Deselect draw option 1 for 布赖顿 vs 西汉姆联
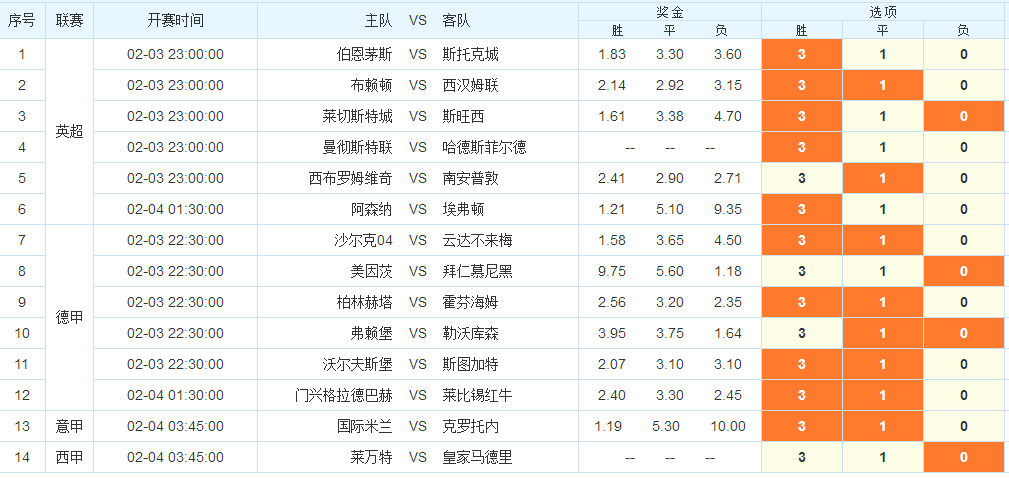The image size is (1009, 478). click(883, 85)
